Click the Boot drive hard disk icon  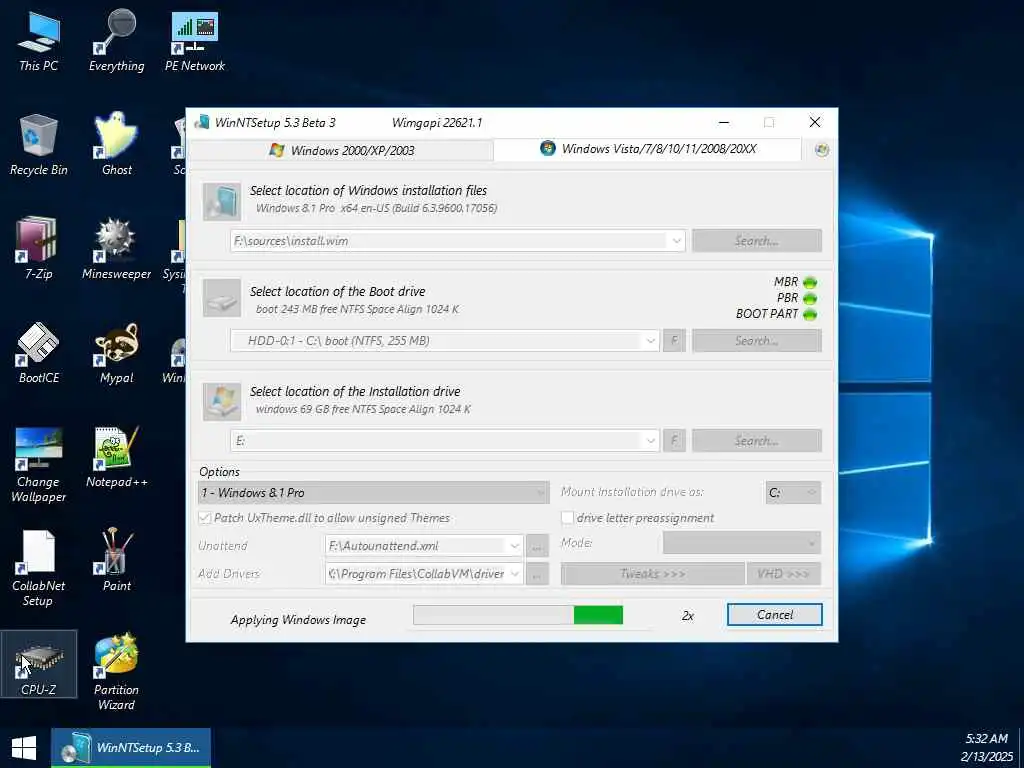[222, 298]
